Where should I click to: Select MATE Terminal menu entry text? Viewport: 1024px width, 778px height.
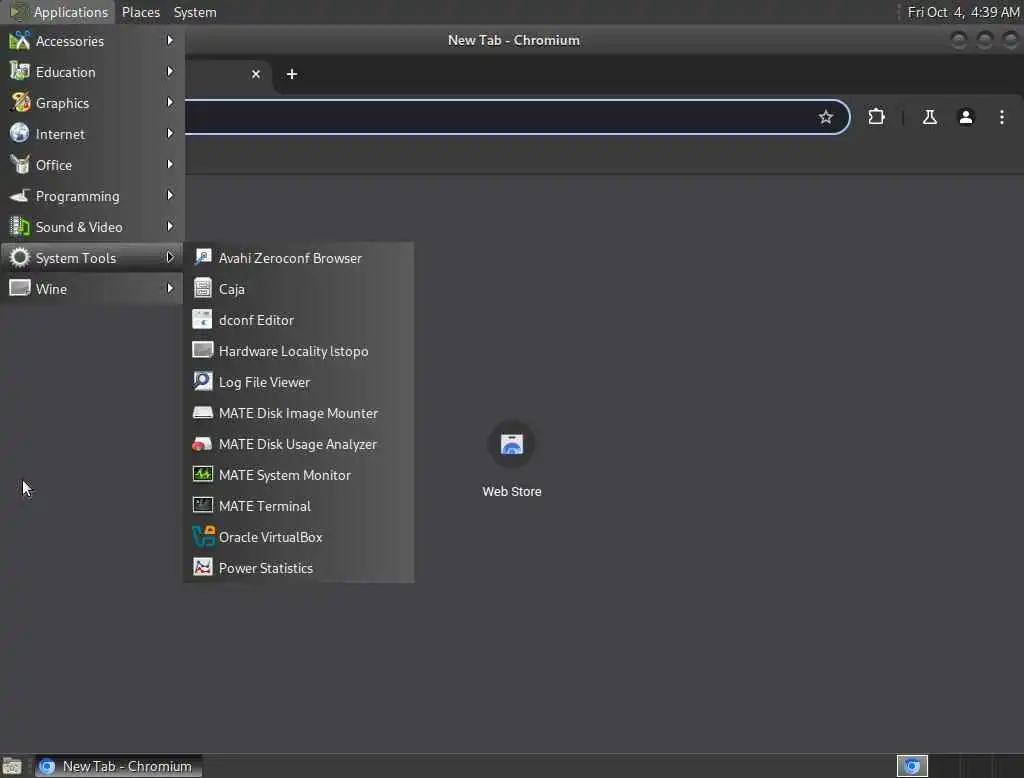[264, 506]
